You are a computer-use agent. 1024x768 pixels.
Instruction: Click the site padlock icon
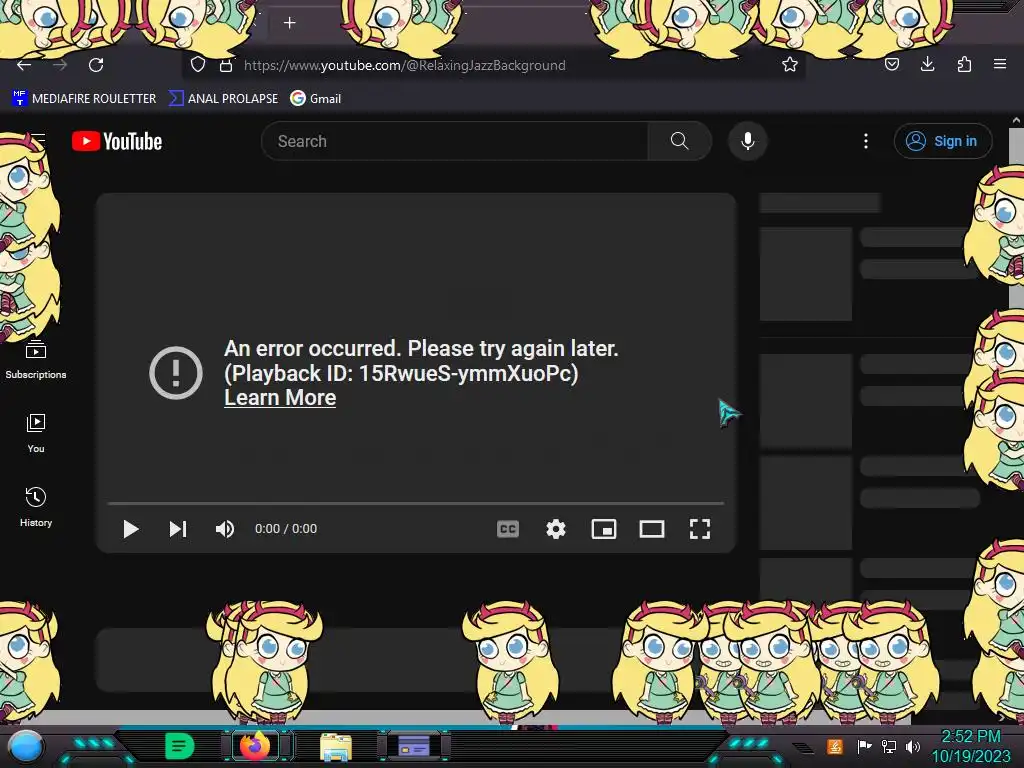click(x=226, y=65)
